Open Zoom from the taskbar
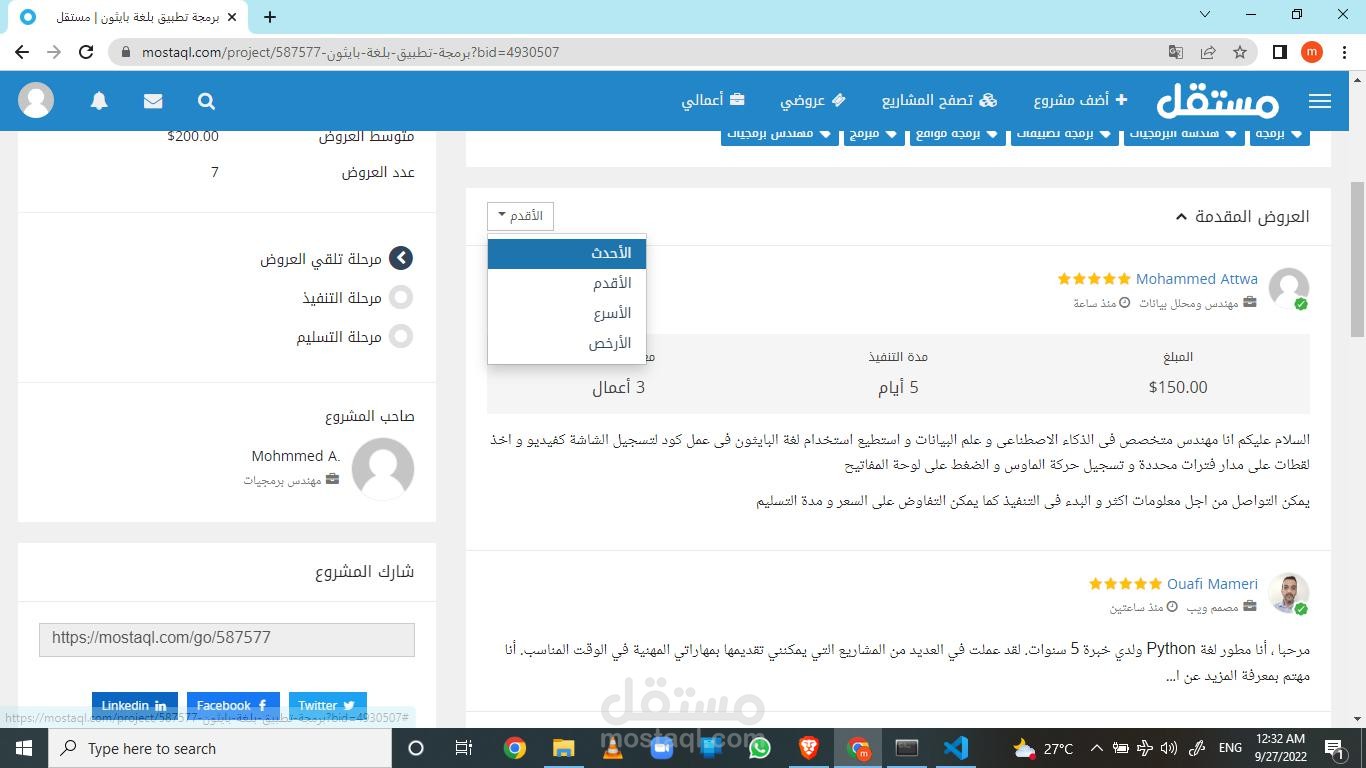The width and height of the screenshot is (1366, 768). (661, 748)
